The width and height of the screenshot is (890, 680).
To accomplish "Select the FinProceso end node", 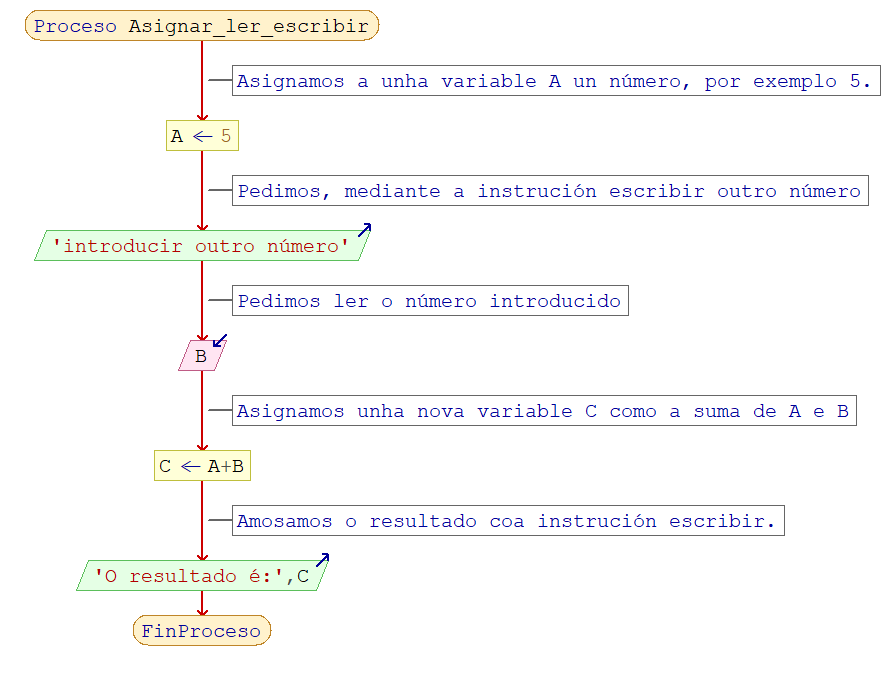I will pos(201,631).
